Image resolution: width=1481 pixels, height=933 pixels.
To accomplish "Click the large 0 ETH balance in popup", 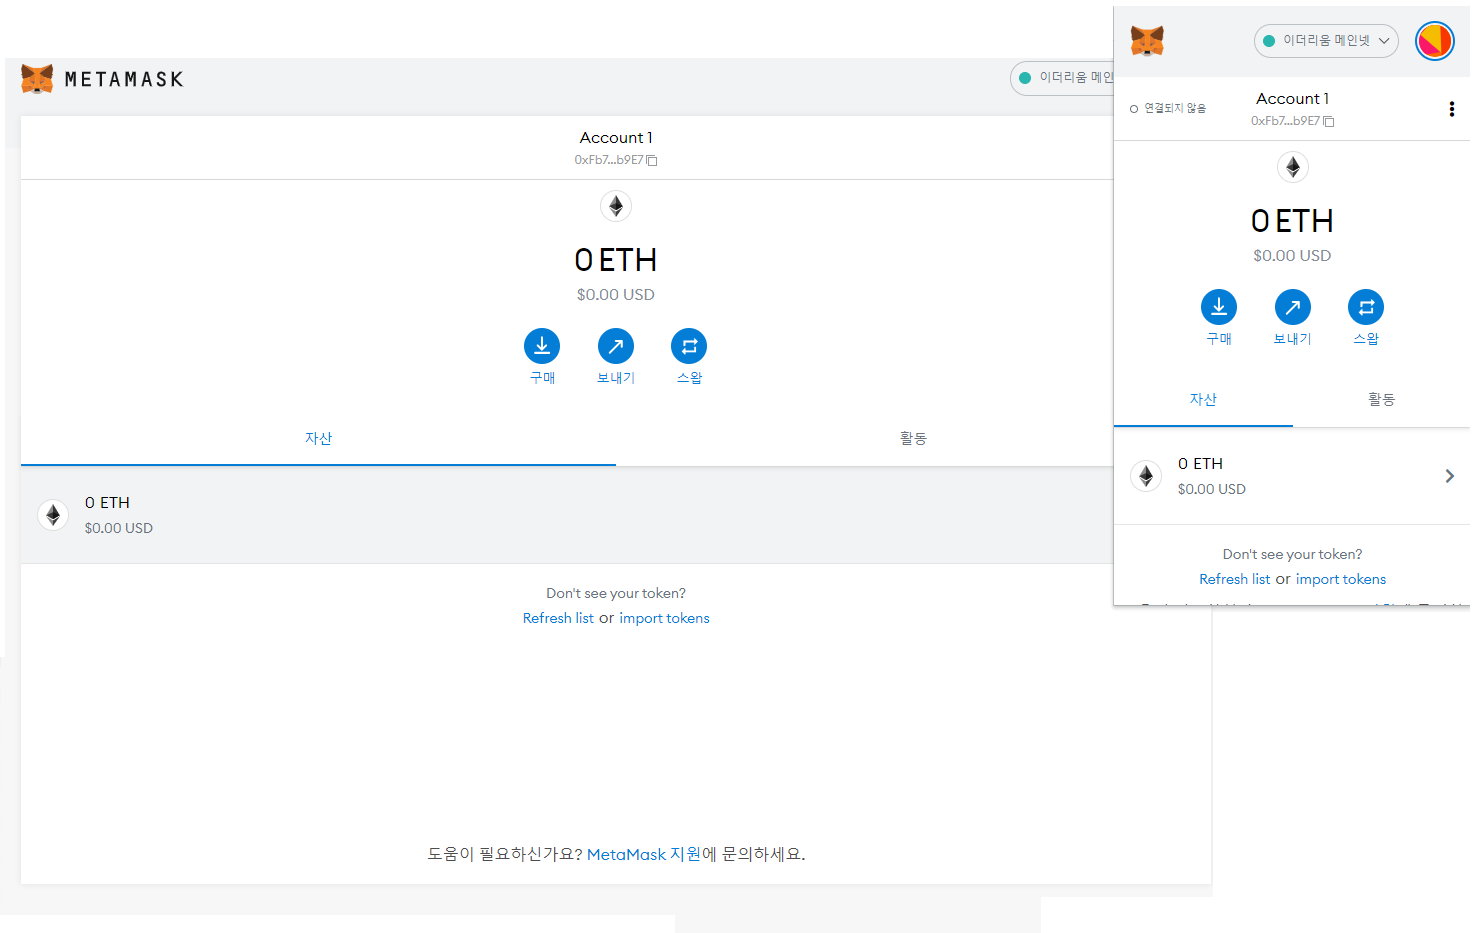I will [x=1292, y=221].
